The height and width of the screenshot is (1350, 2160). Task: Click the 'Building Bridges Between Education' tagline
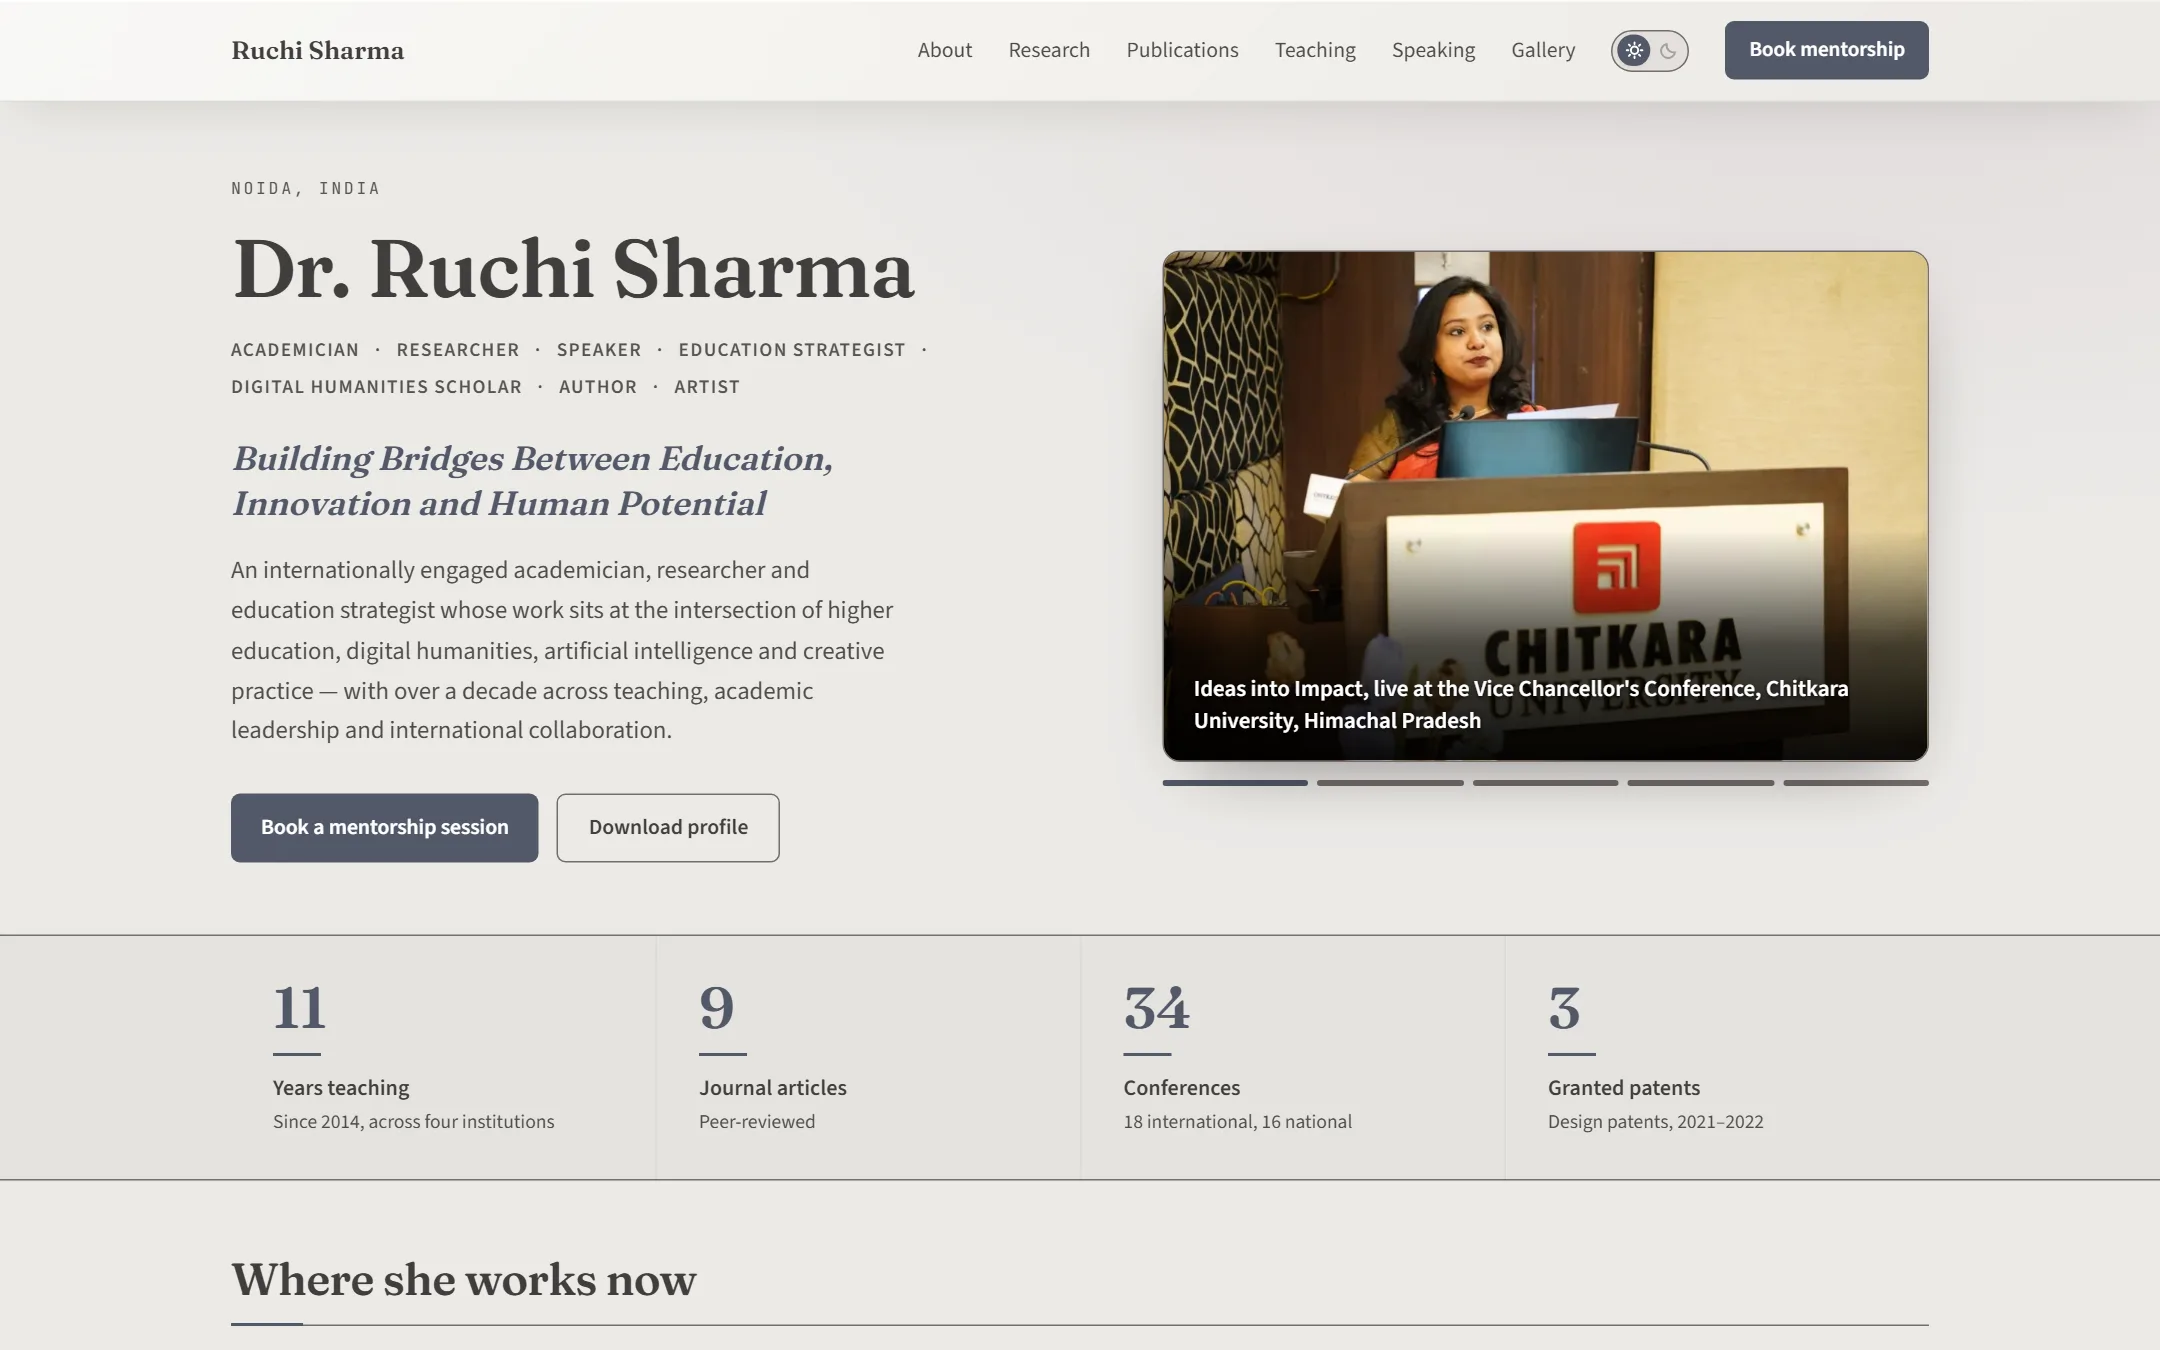click(x=532, y=481)
